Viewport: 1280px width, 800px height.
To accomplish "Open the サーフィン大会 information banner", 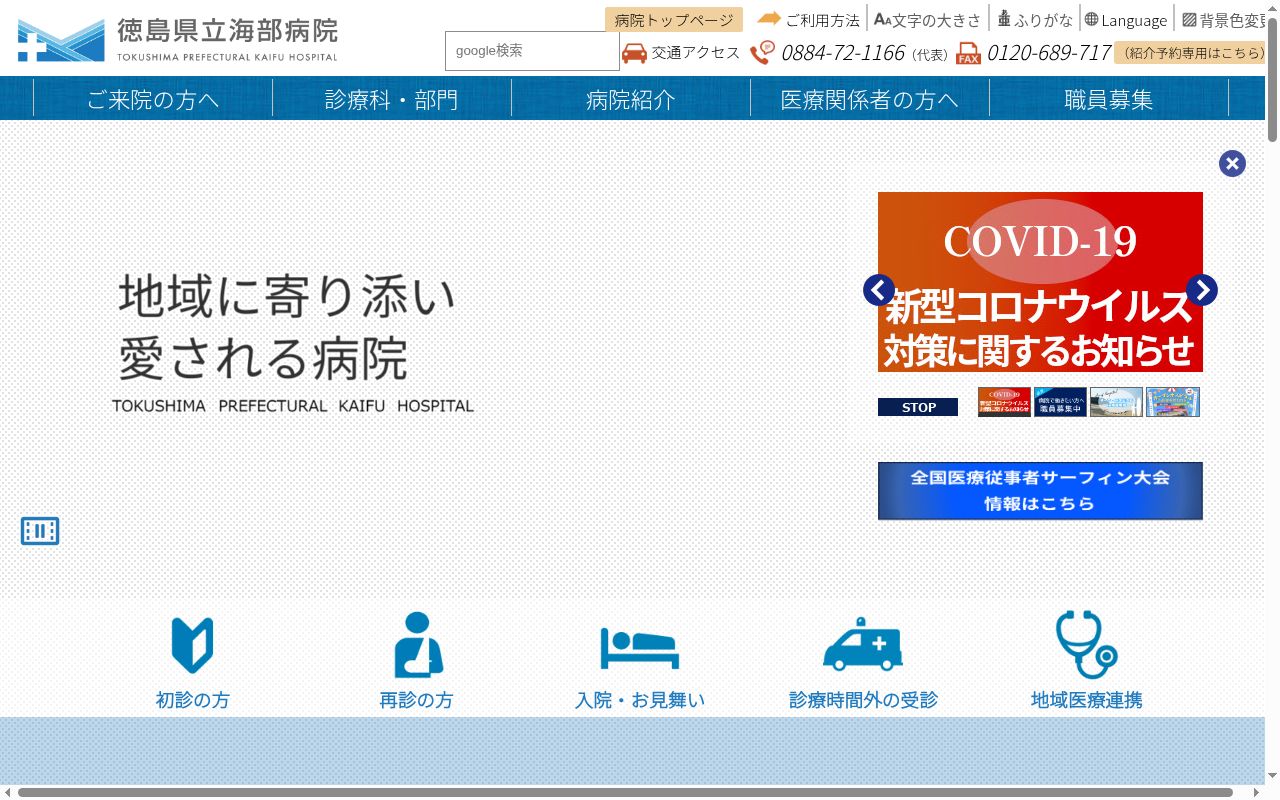I will [1040, 491].
